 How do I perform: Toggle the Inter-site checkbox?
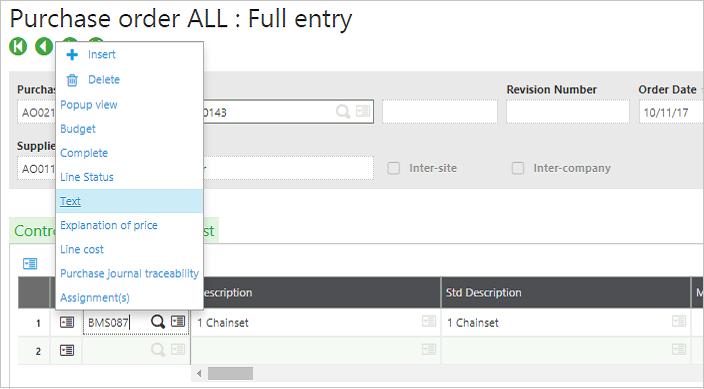click(394, 168)
